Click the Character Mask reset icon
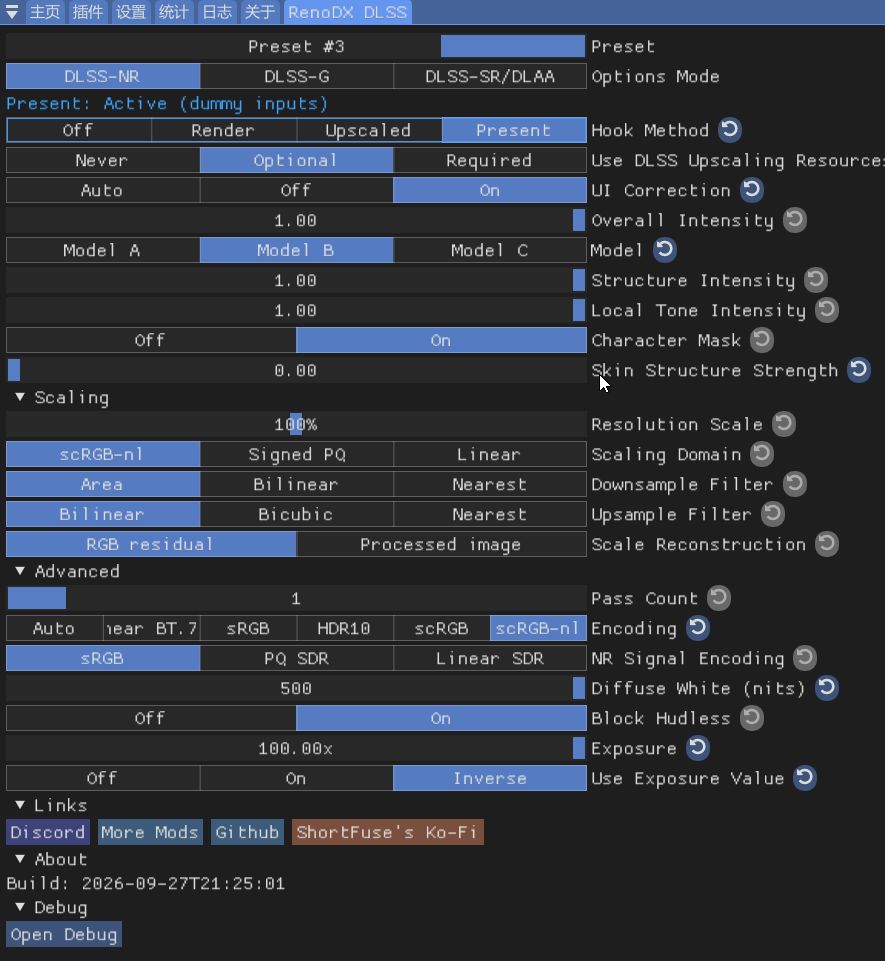Screen dimensions: 885x961 point(762,340)
